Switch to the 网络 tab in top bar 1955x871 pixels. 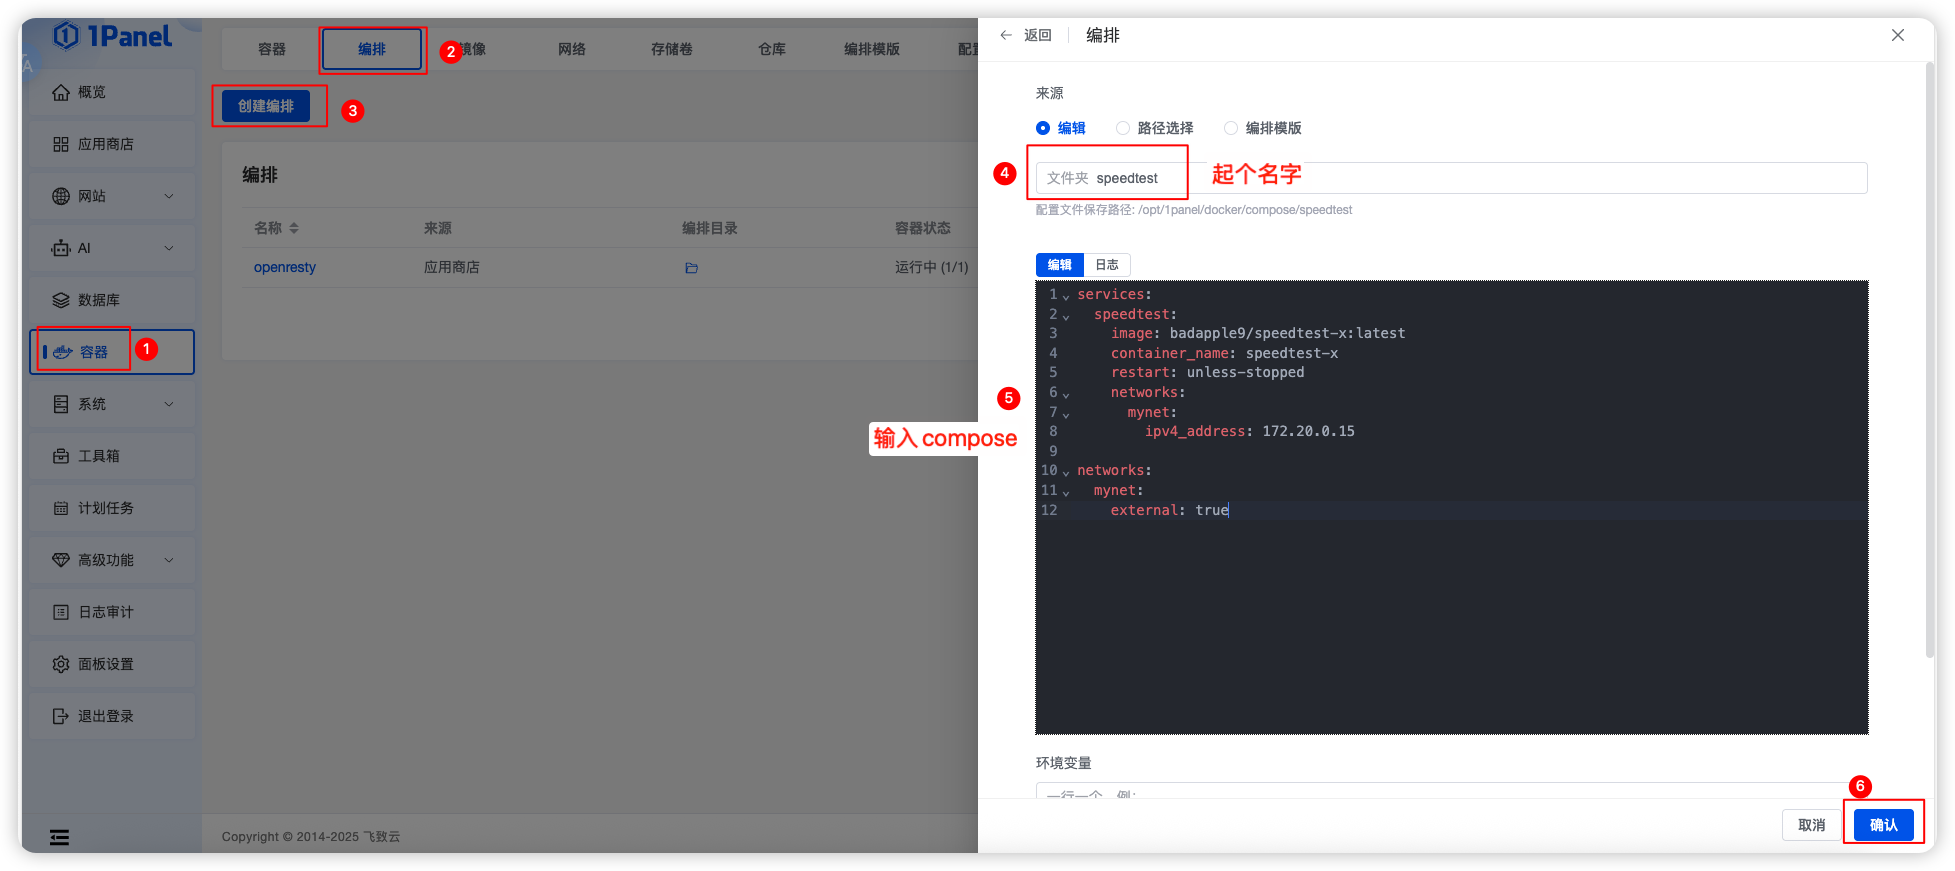point(572,49)
